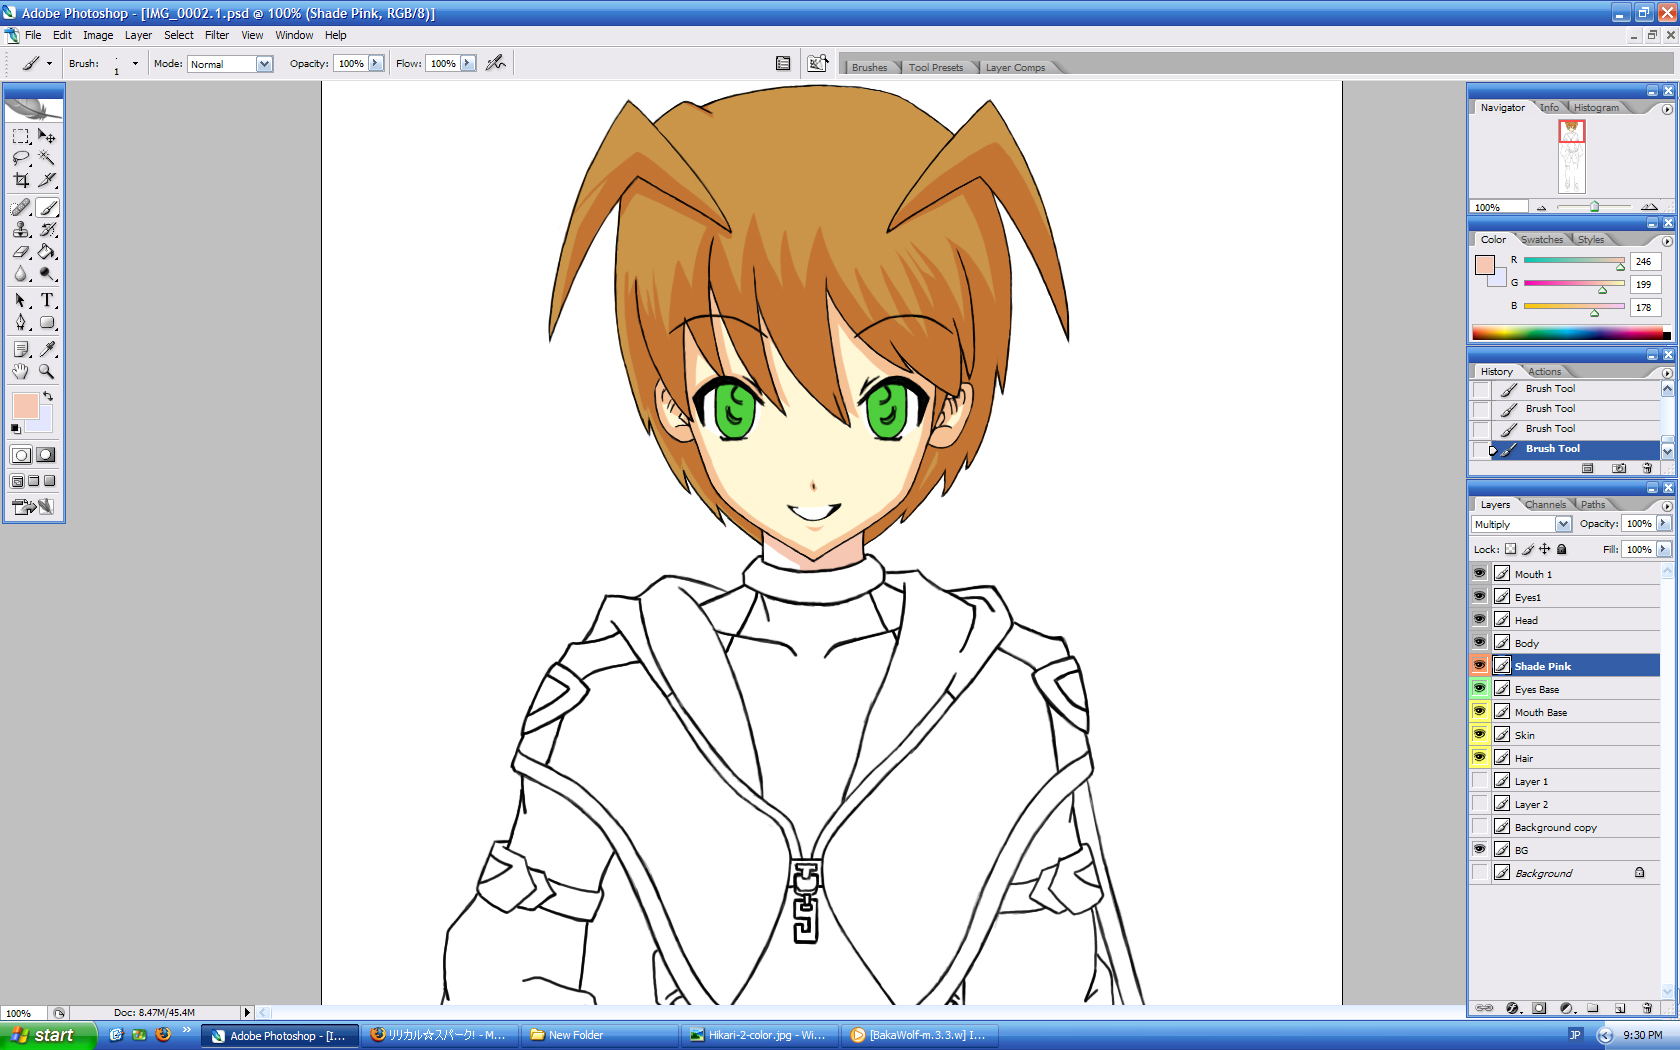Select the Hand tool

21,371
